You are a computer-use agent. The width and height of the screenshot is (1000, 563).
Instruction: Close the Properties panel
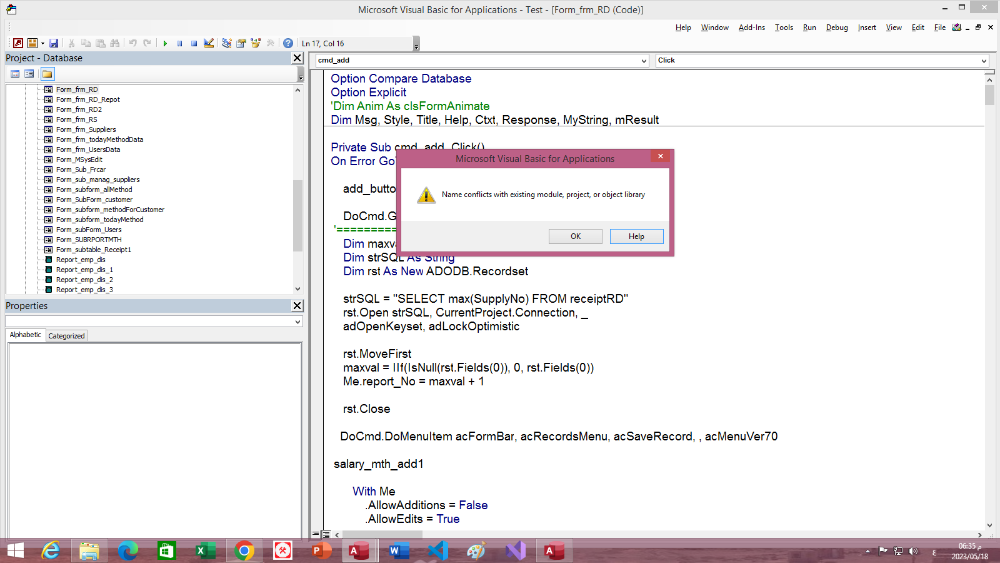coord(297,306)
